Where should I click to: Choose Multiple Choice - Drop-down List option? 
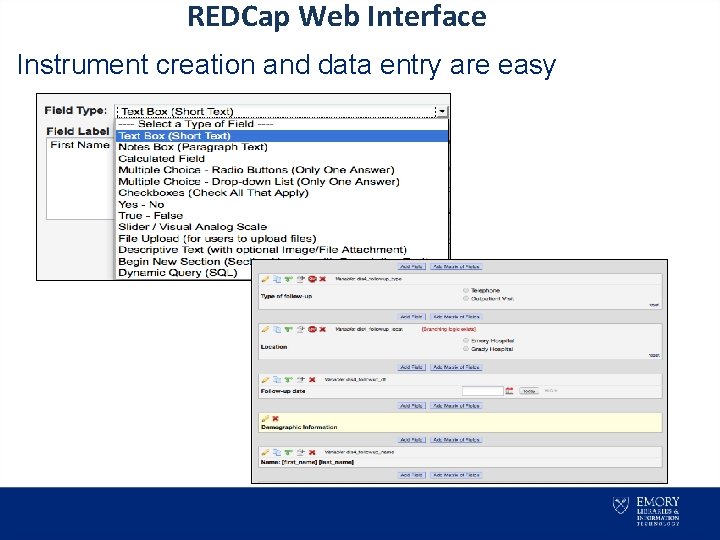coord(282,181)
